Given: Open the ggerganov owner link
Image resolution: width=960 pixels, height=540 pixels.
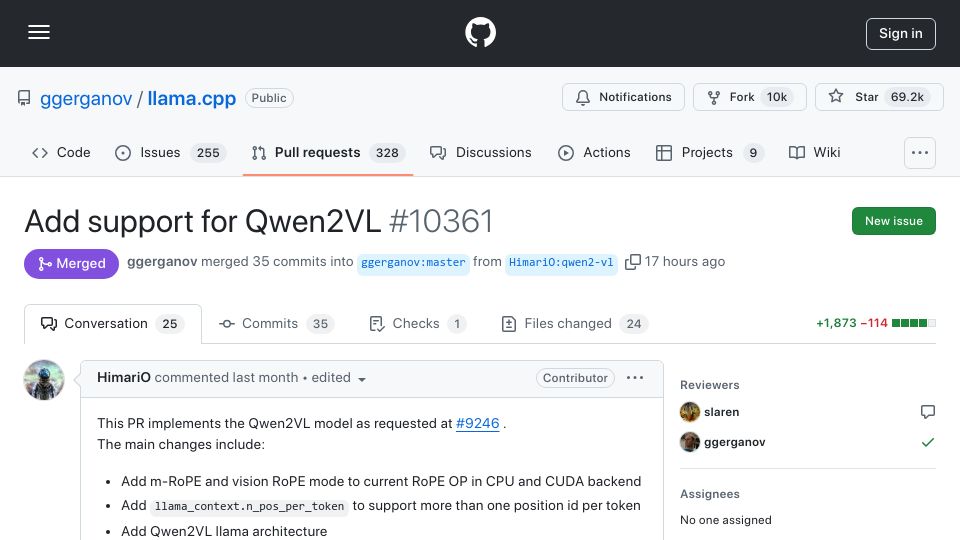Looking at the screenshot, I should click(x=86, y=99).
